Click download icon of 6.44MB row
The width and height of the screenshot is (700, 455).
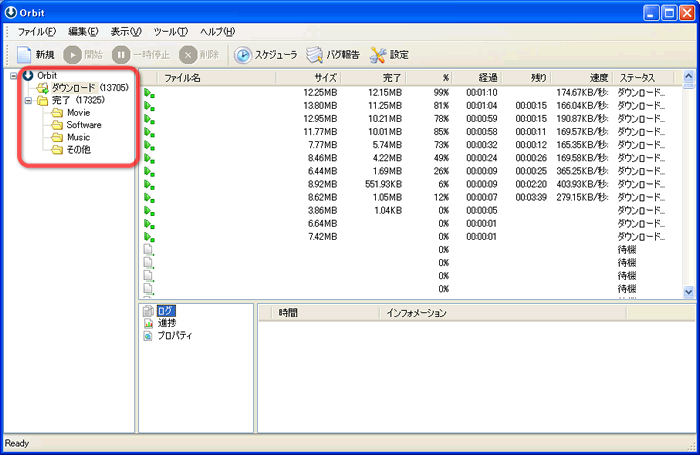coord(149,171)
